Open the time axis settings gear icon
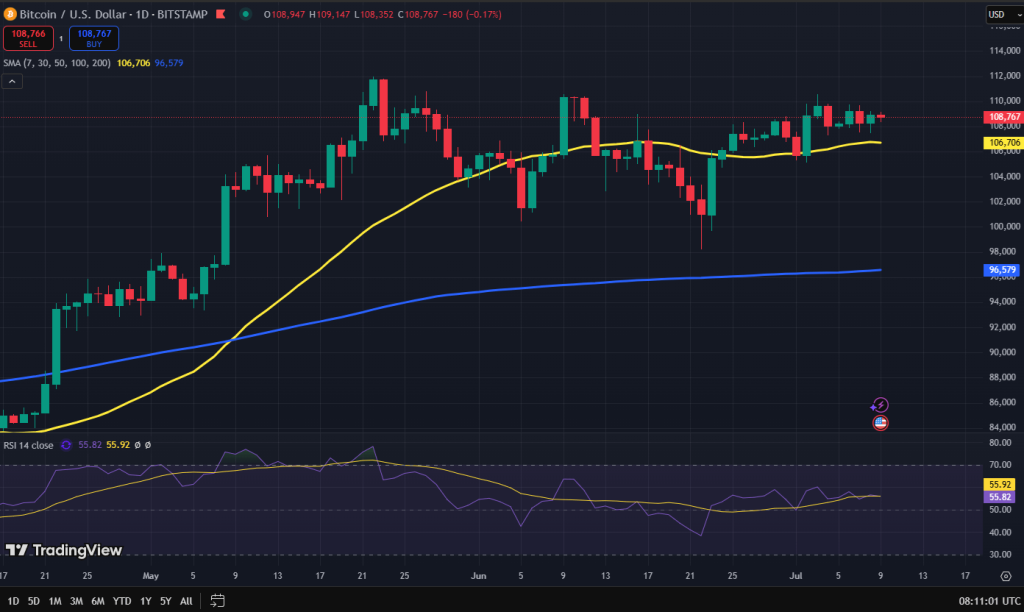Screen dimensions: 1024x612 (1006, 576)
